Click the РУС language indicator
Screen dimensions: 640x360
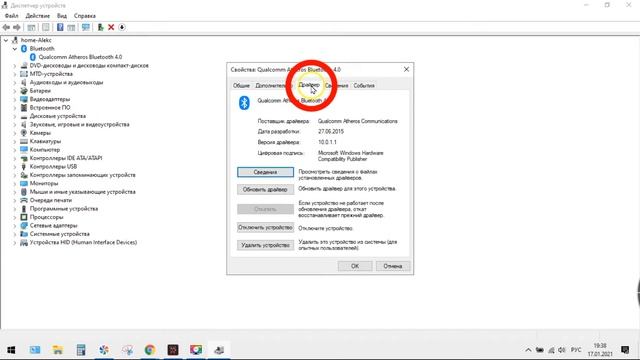point(576,350)
